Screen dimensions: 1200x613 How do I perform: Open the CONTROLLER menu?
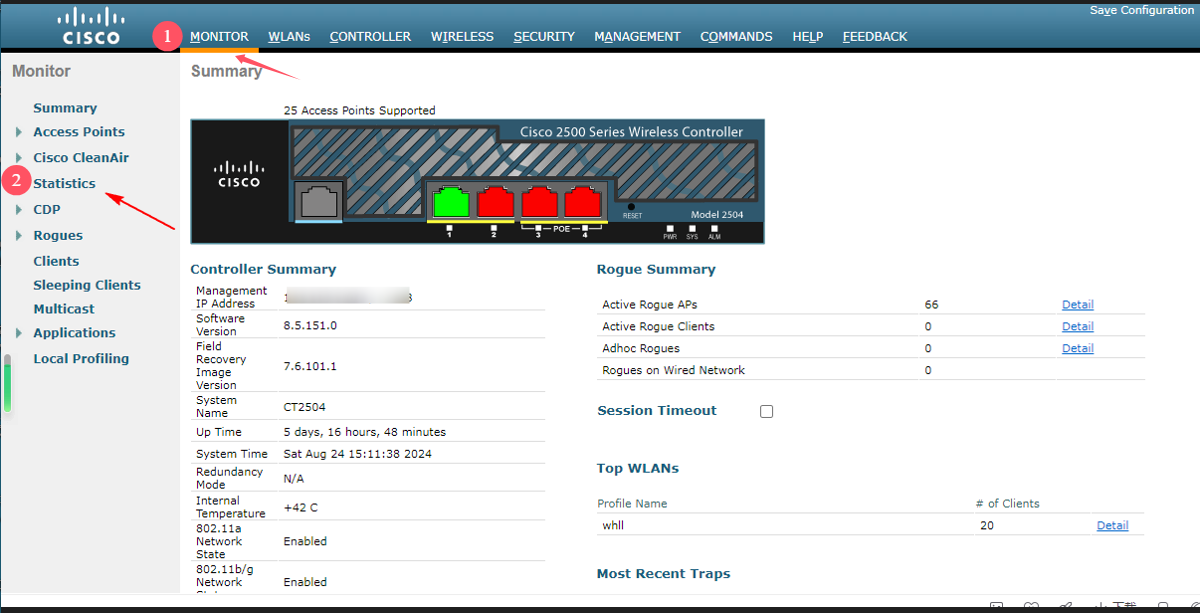click(x=370, y=36)
